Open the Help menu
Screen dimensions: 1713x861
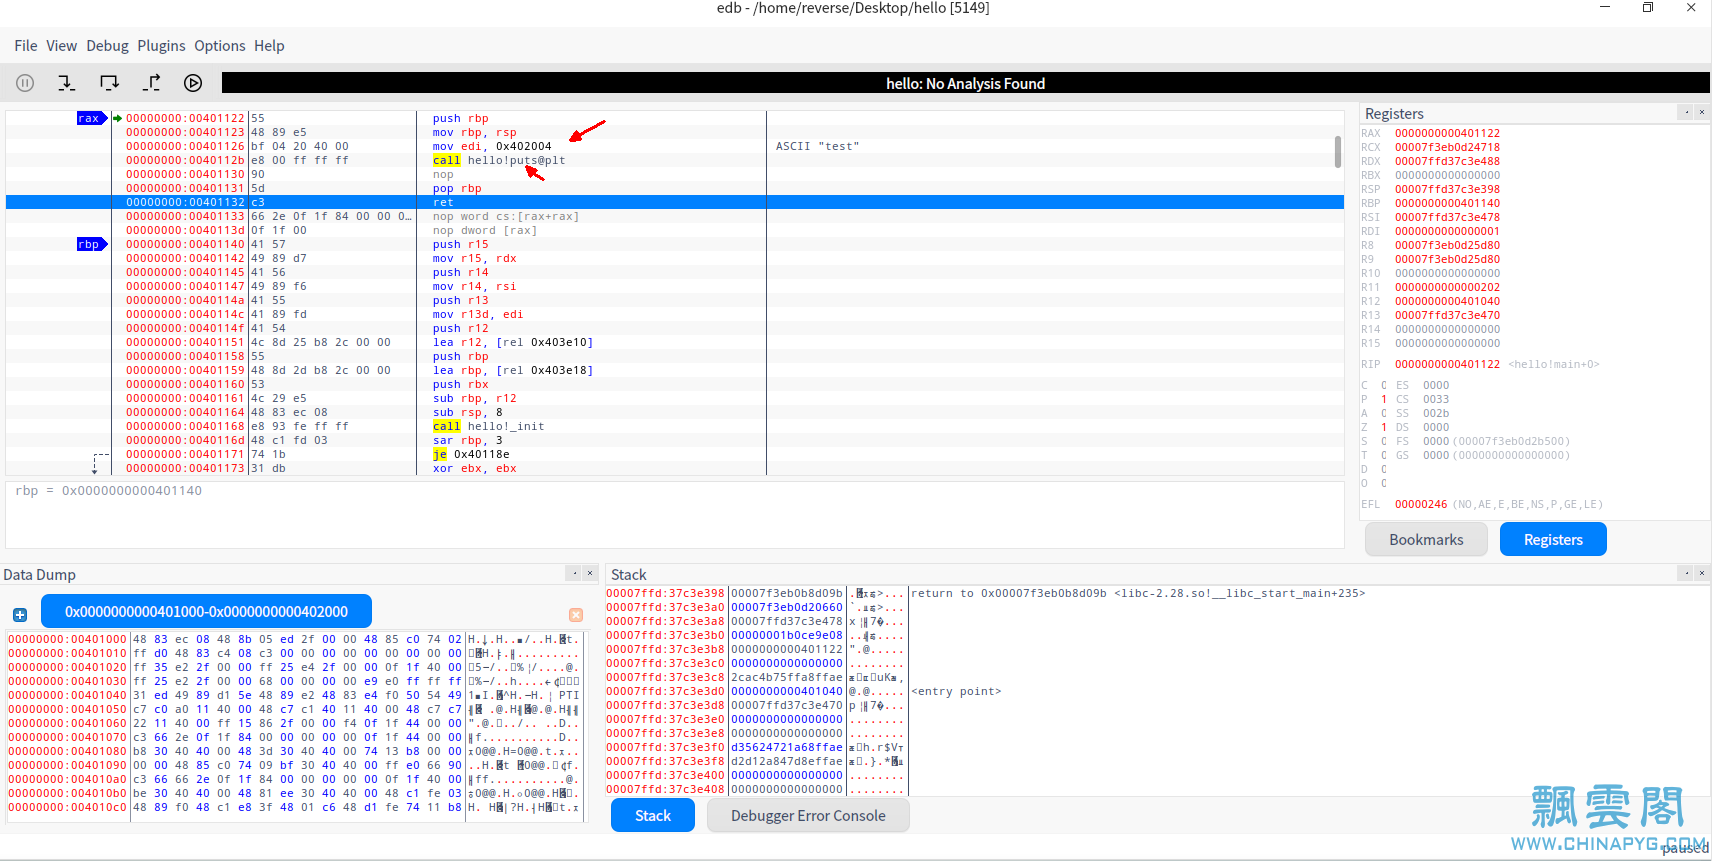(x=269, y=46)
